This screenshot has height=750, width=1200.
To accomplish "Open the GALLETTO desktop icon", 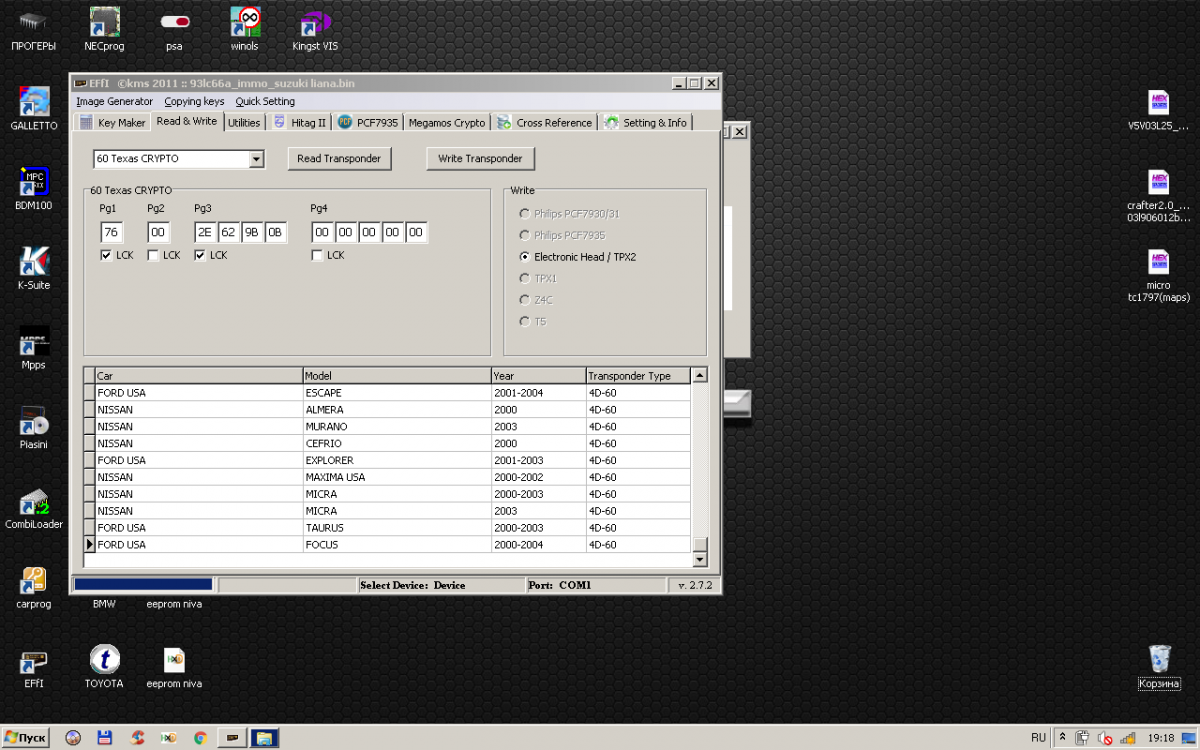I will pyautogui.click(x=34, y=102).
